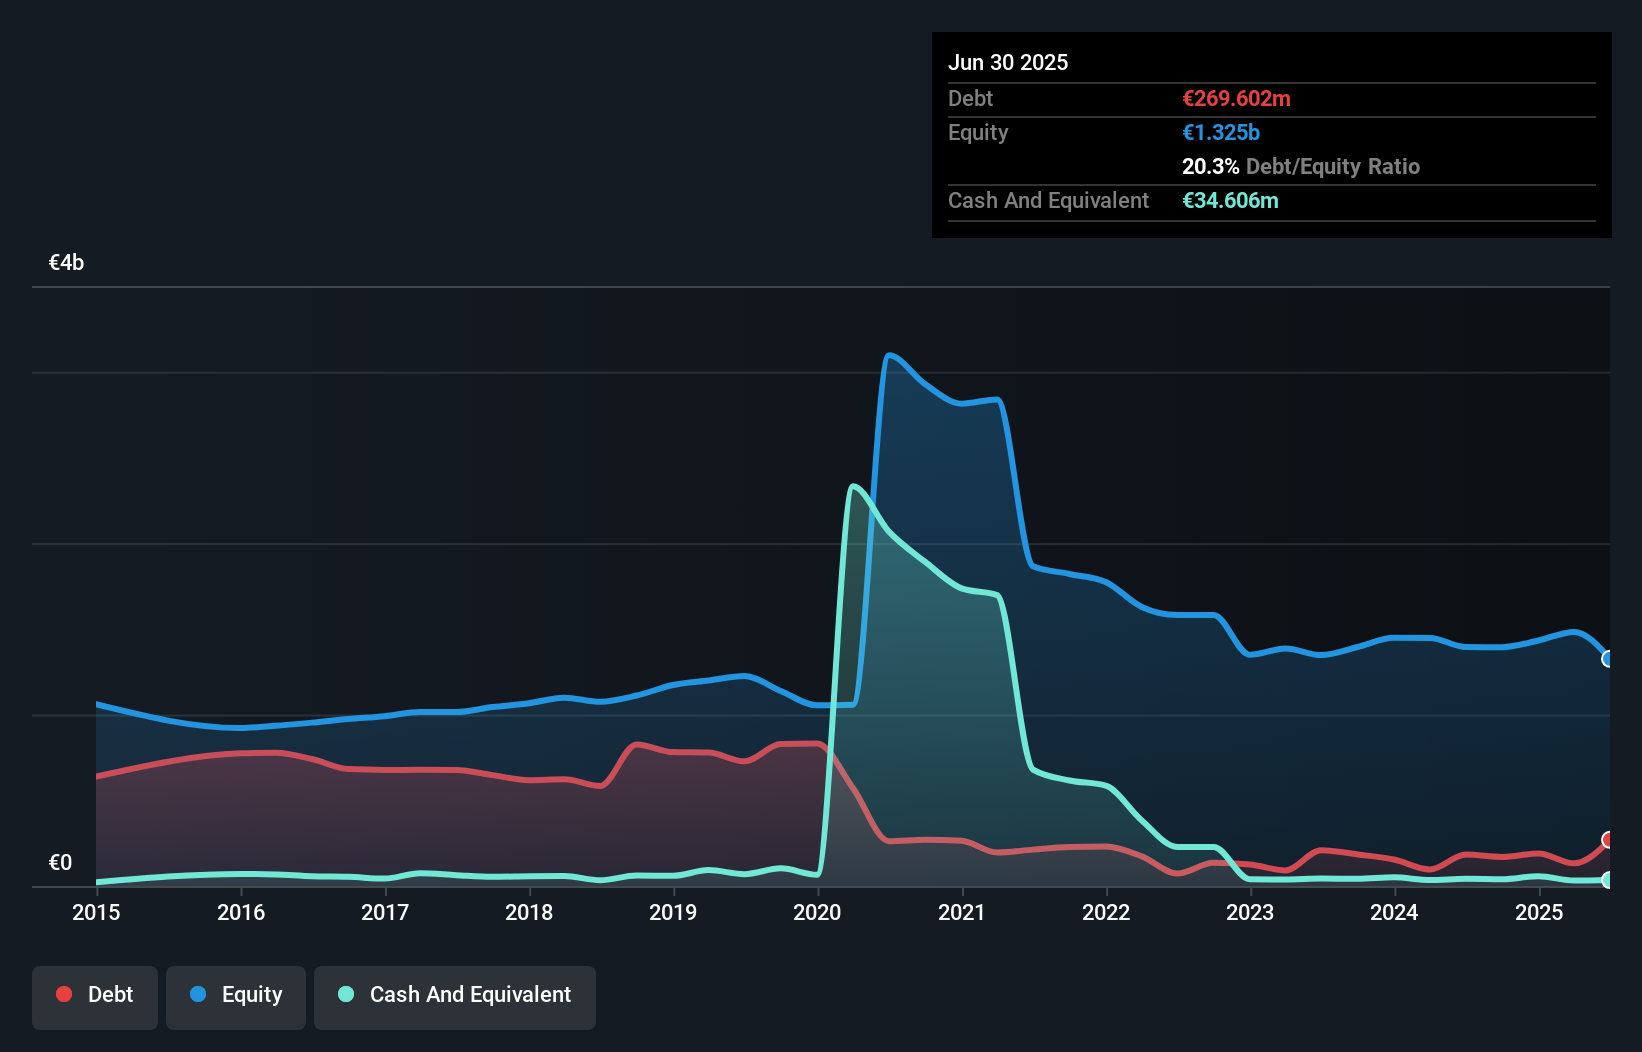Collapse the Cash And Equivalent tooltip row
Image resolution: width=1642 pixels, height=1052 pixels.
[1048, 200]
